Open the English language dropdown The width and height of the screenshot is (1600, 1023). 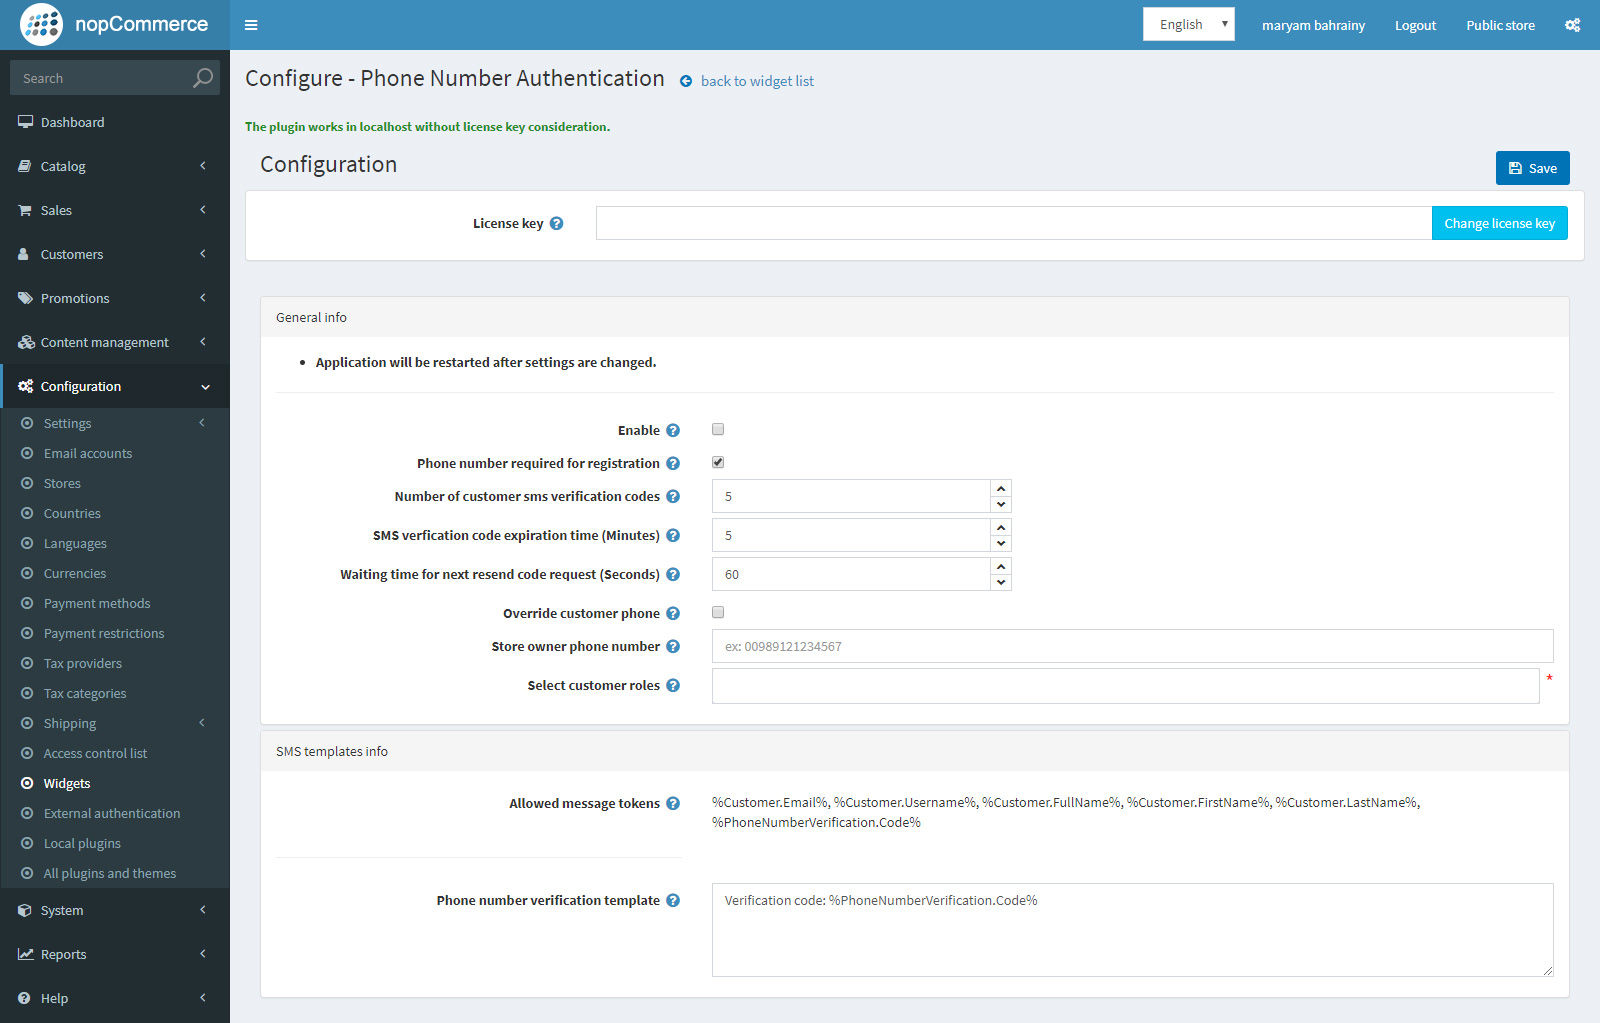click(1188, 24)
